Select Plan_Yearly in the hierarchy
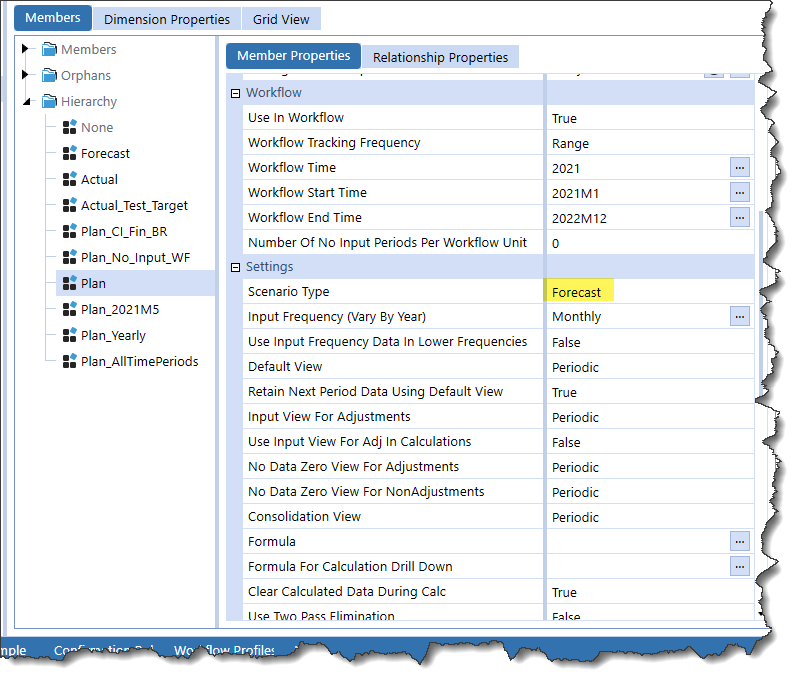803x687 pixels. coord(113,336)
